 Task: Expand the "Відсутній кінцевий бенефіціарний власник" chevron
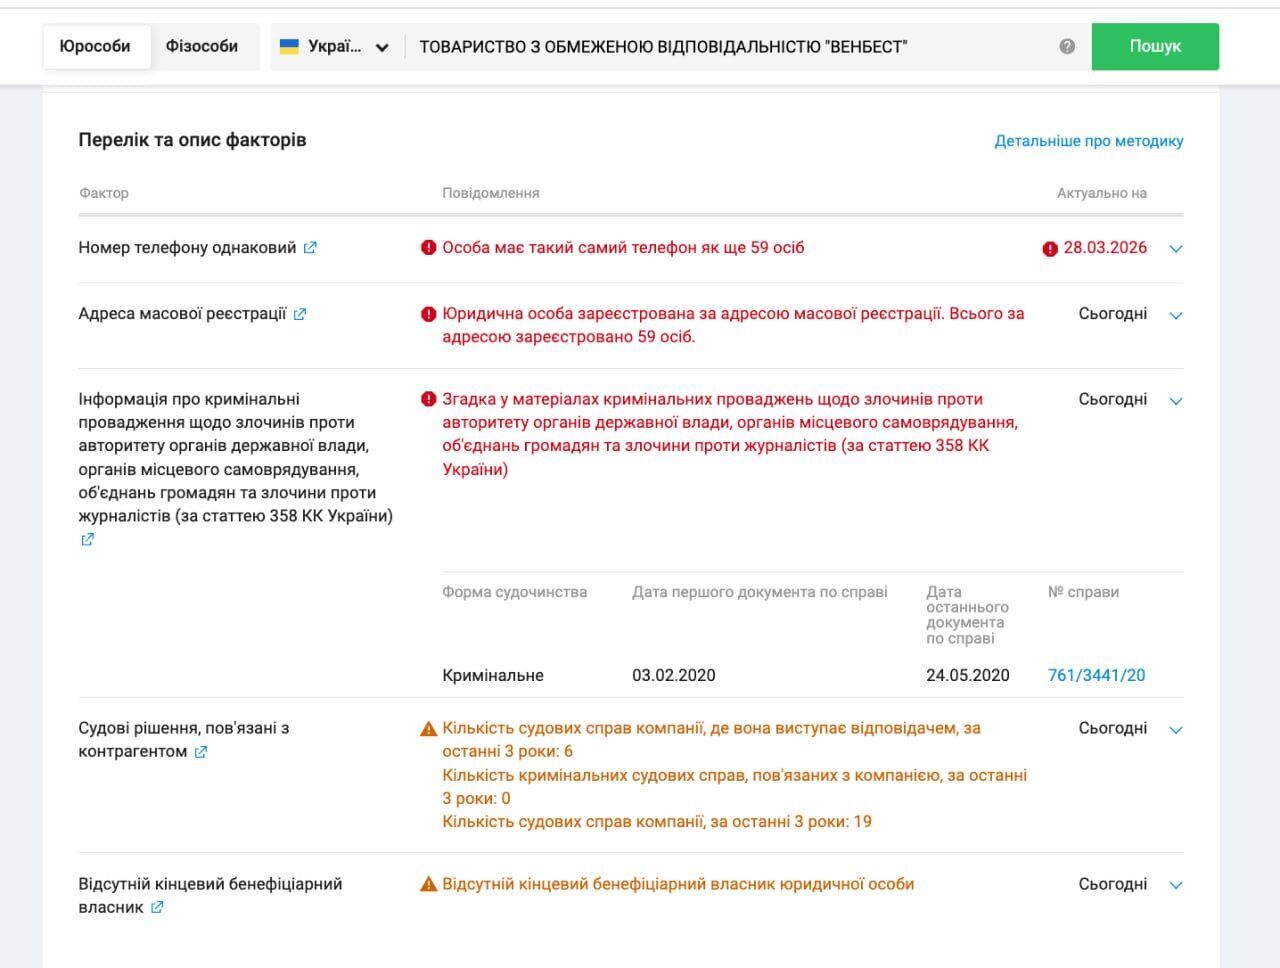(x=1176, y=885)
